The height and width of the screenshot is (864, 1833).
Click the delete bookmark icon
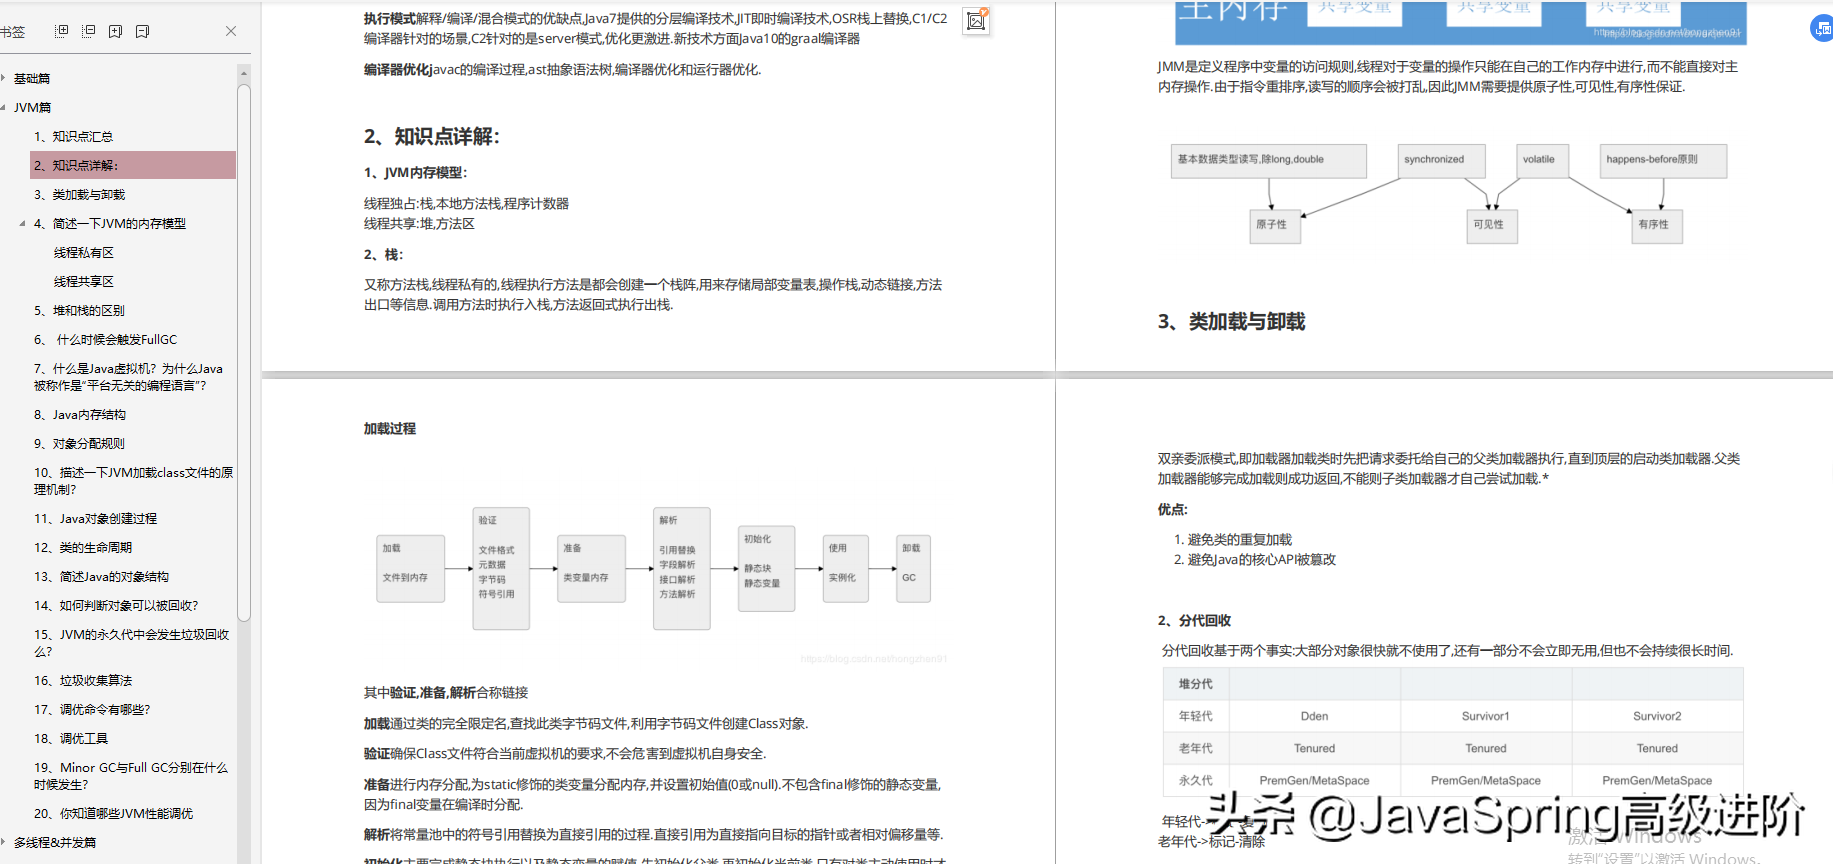pyautogui.click(x=142, y=31)
